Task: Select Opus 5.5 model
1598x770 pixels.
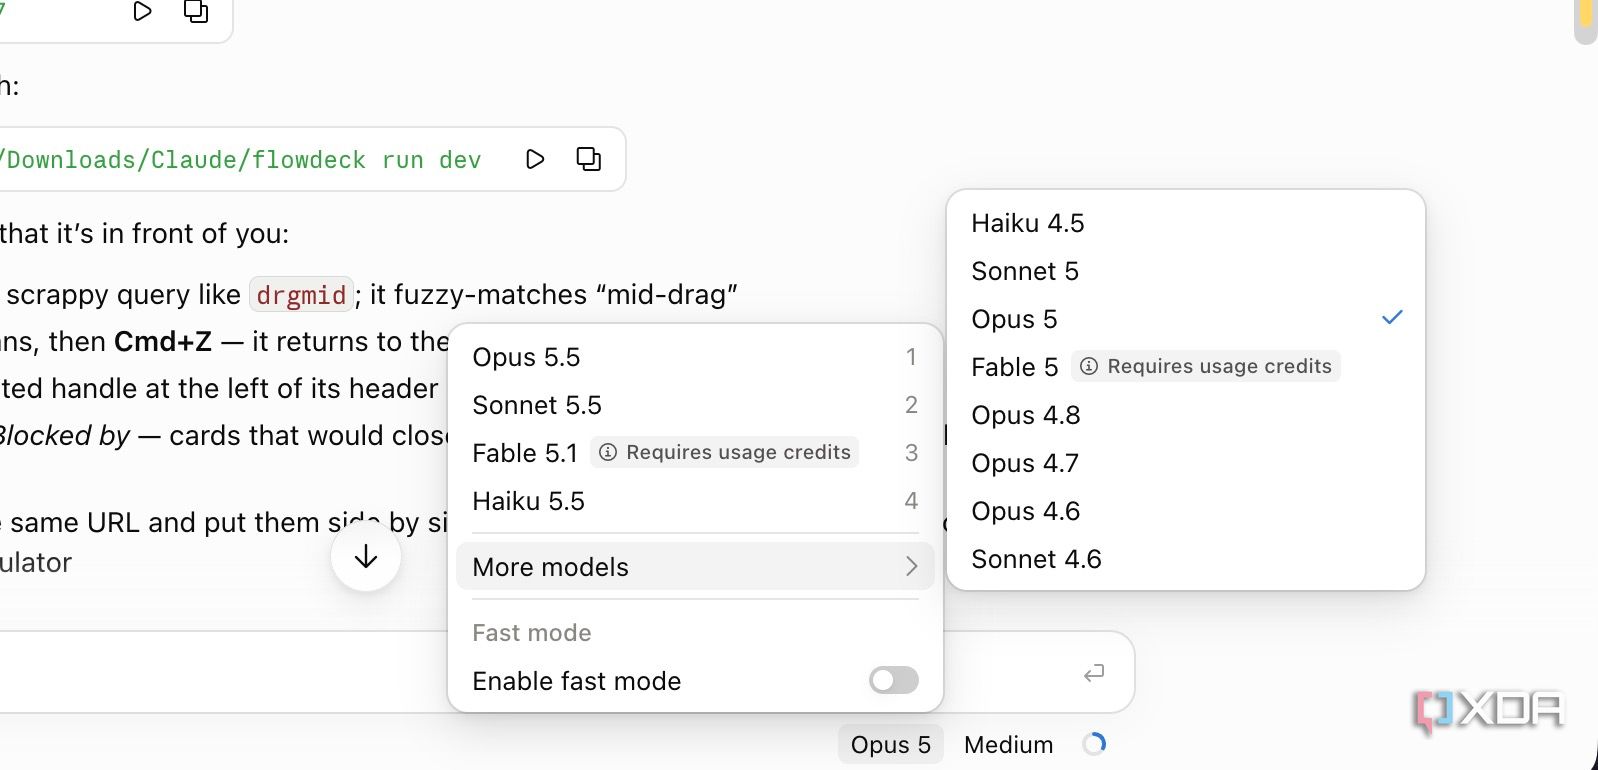Action: click(x=695, y=357)
